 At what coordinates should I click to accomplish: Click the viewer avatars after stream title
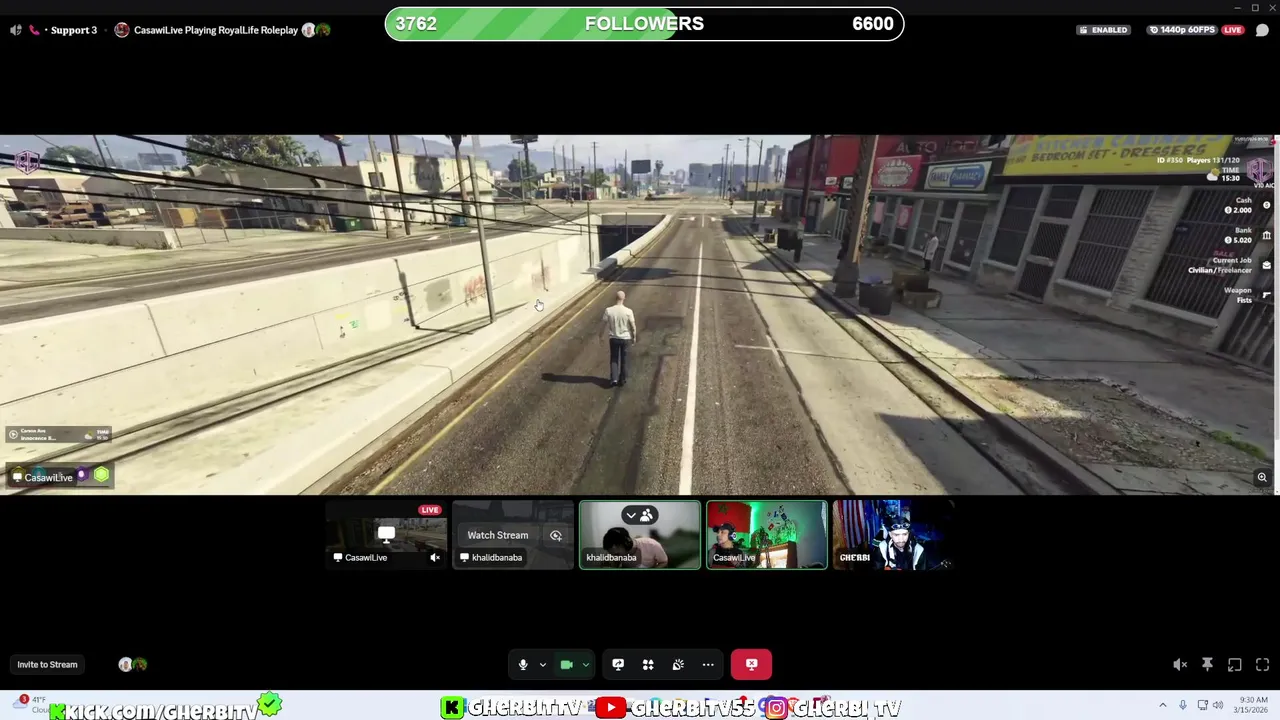(316, 30)
